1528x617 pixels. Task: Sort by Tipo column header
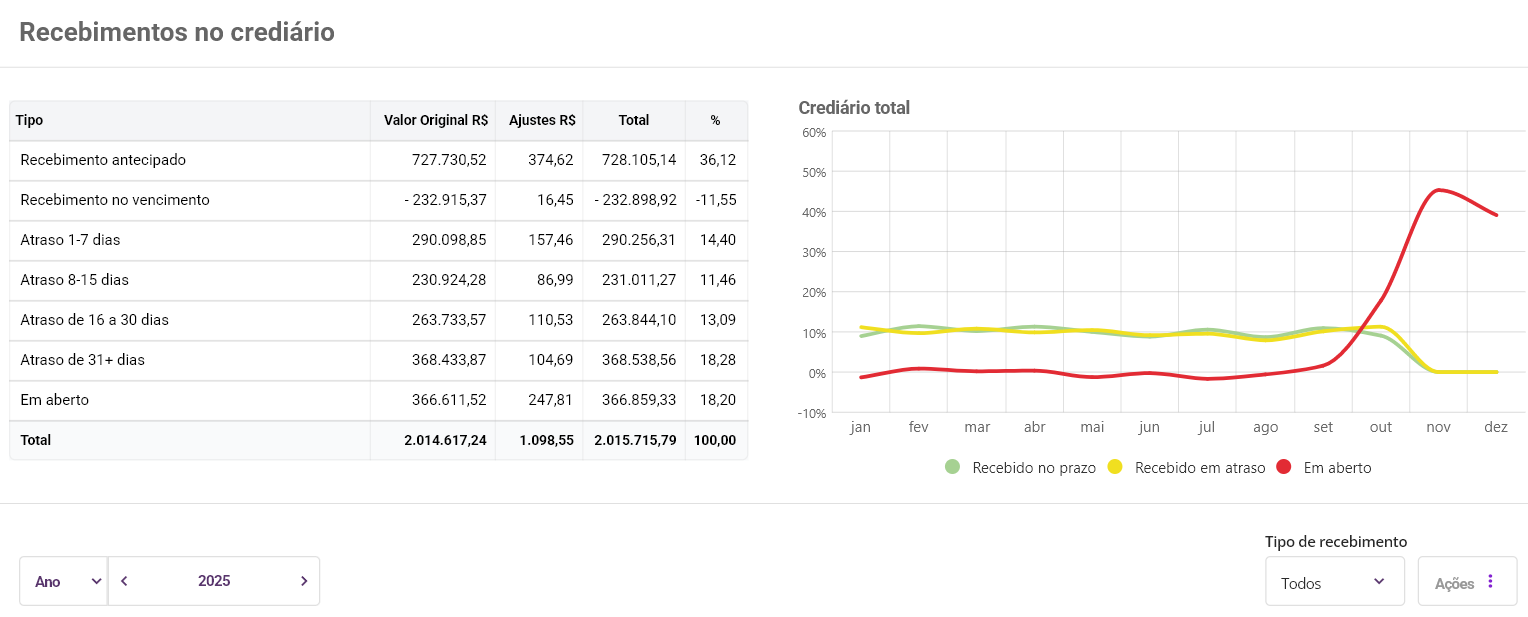coord(30,120)
